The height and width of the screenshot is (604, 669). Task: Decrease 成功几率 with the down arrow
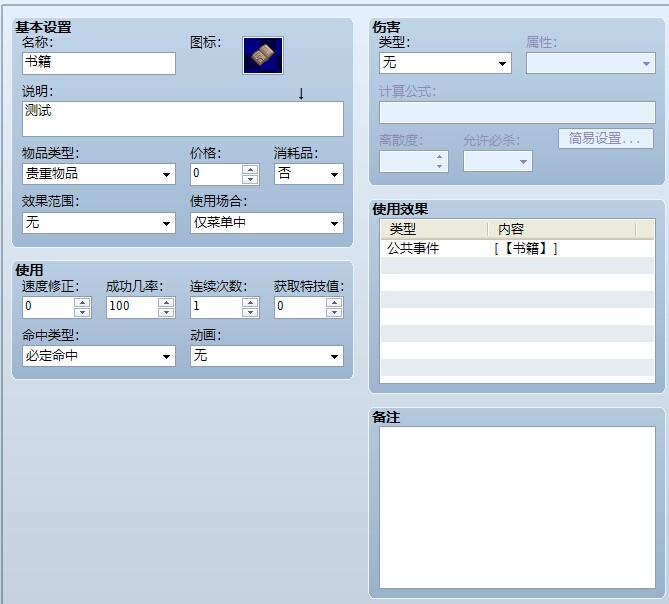click(166, 312)
